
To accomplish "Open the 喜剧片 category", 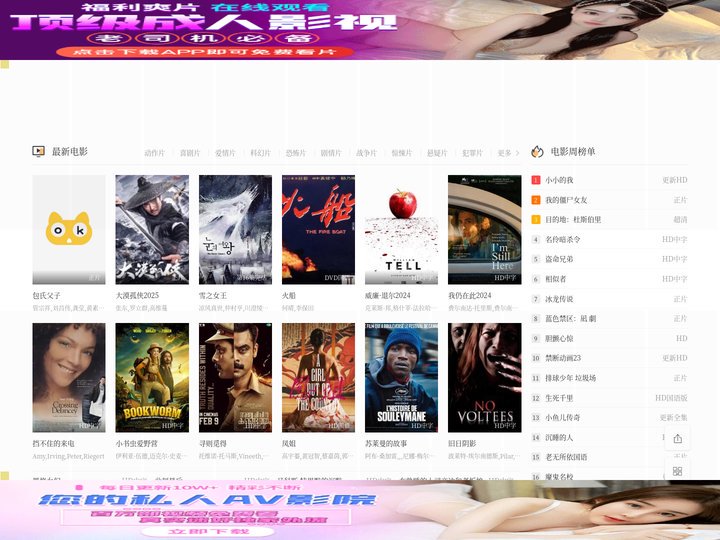I will click(190, 153).
